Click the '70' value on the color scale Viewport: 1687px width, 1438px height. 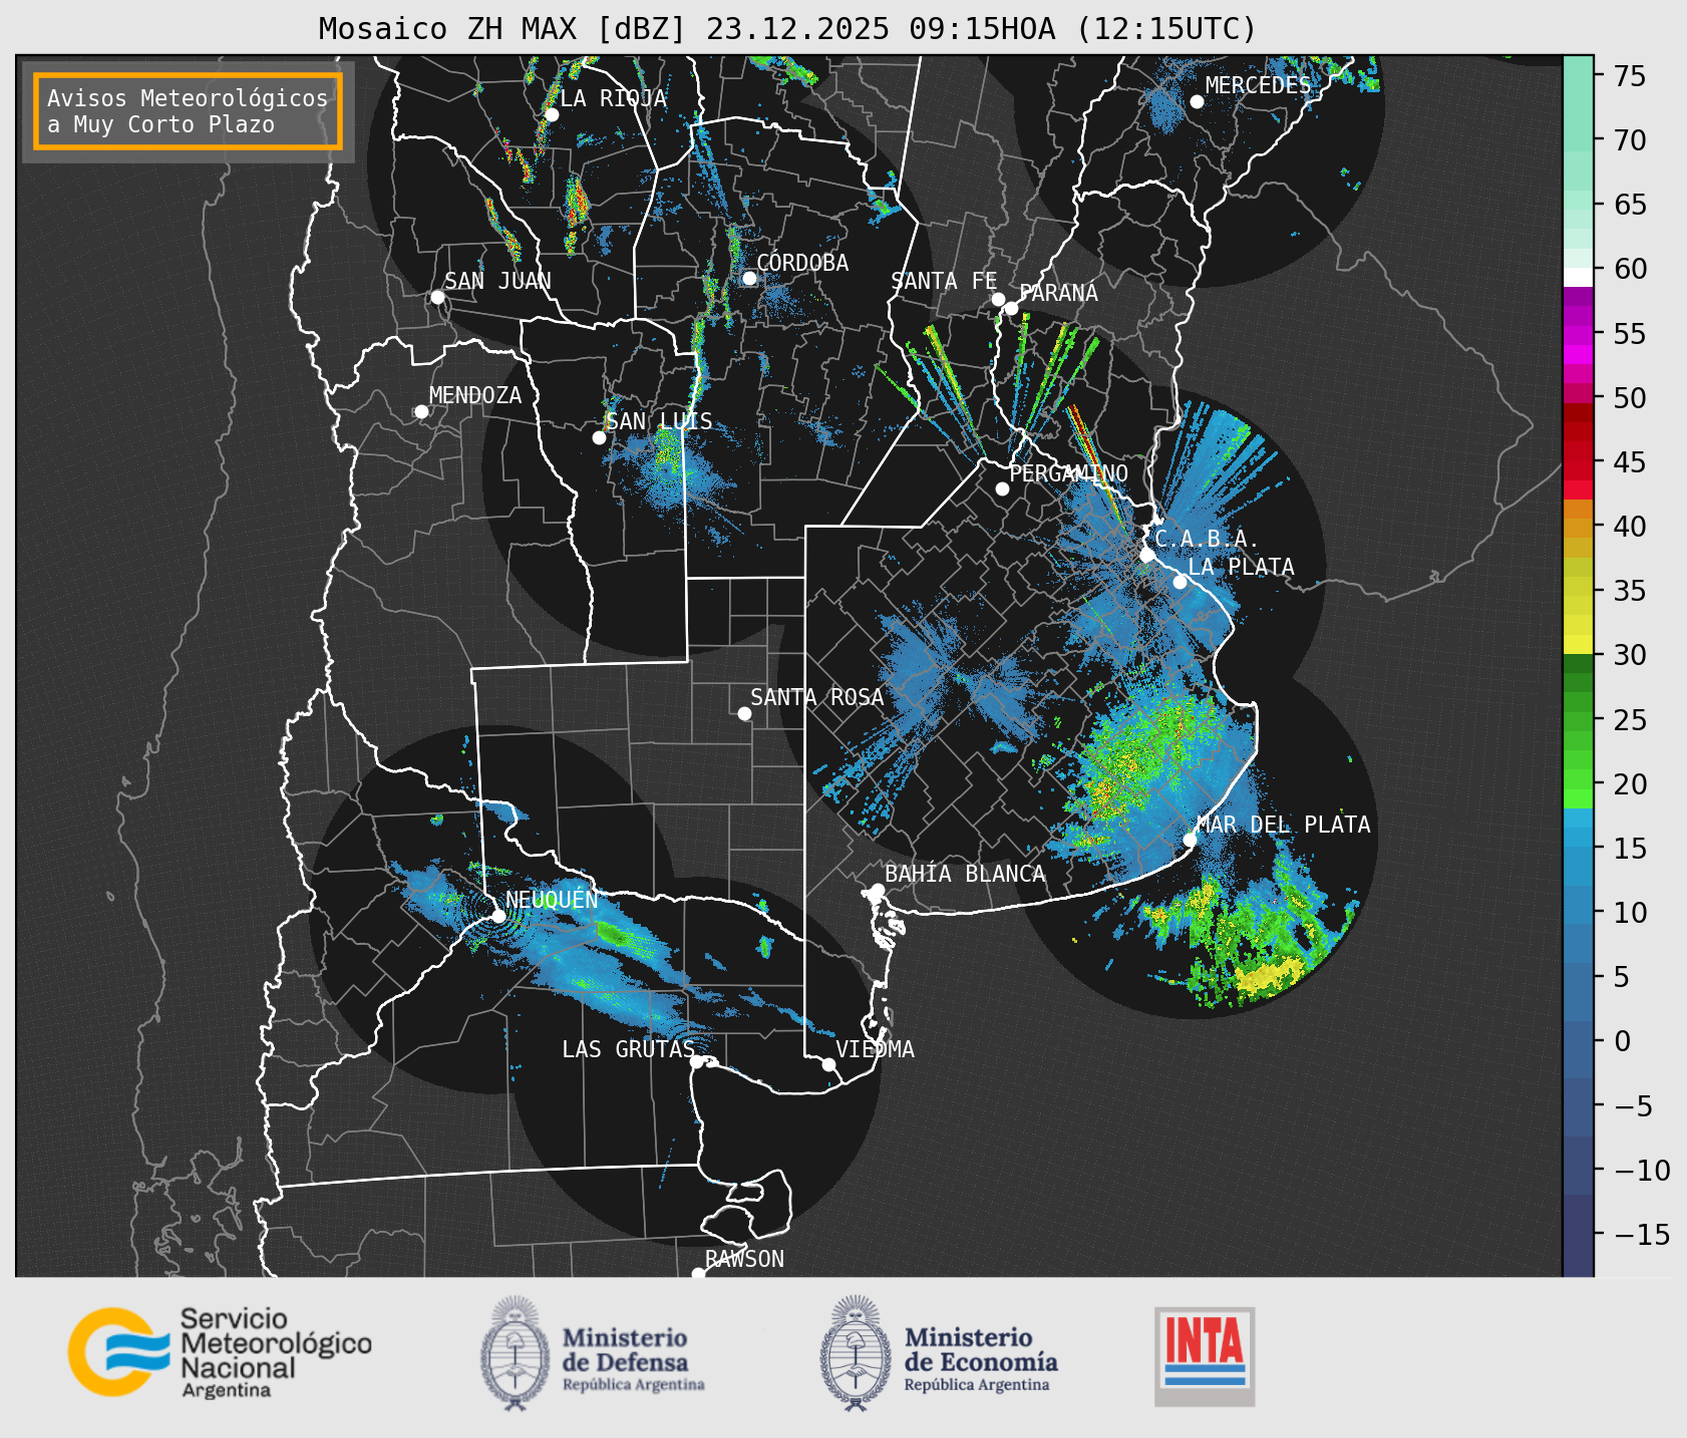(x=1628, y=140)
